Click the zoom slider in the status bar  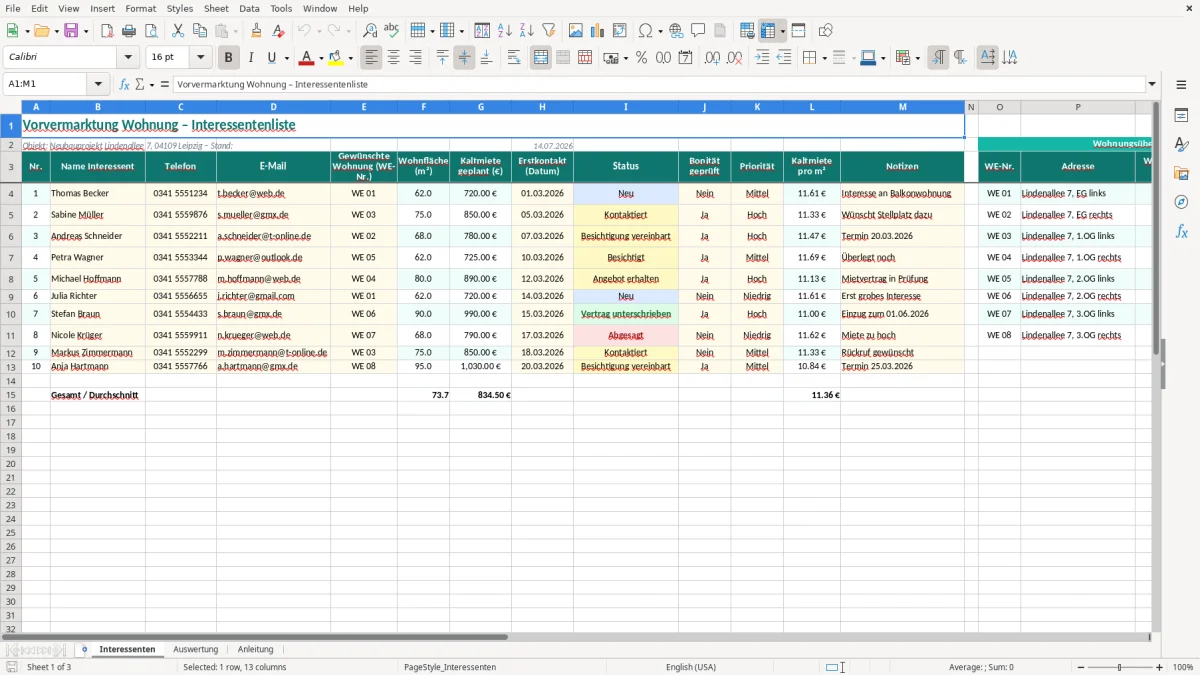click(x=1119, y=667)
